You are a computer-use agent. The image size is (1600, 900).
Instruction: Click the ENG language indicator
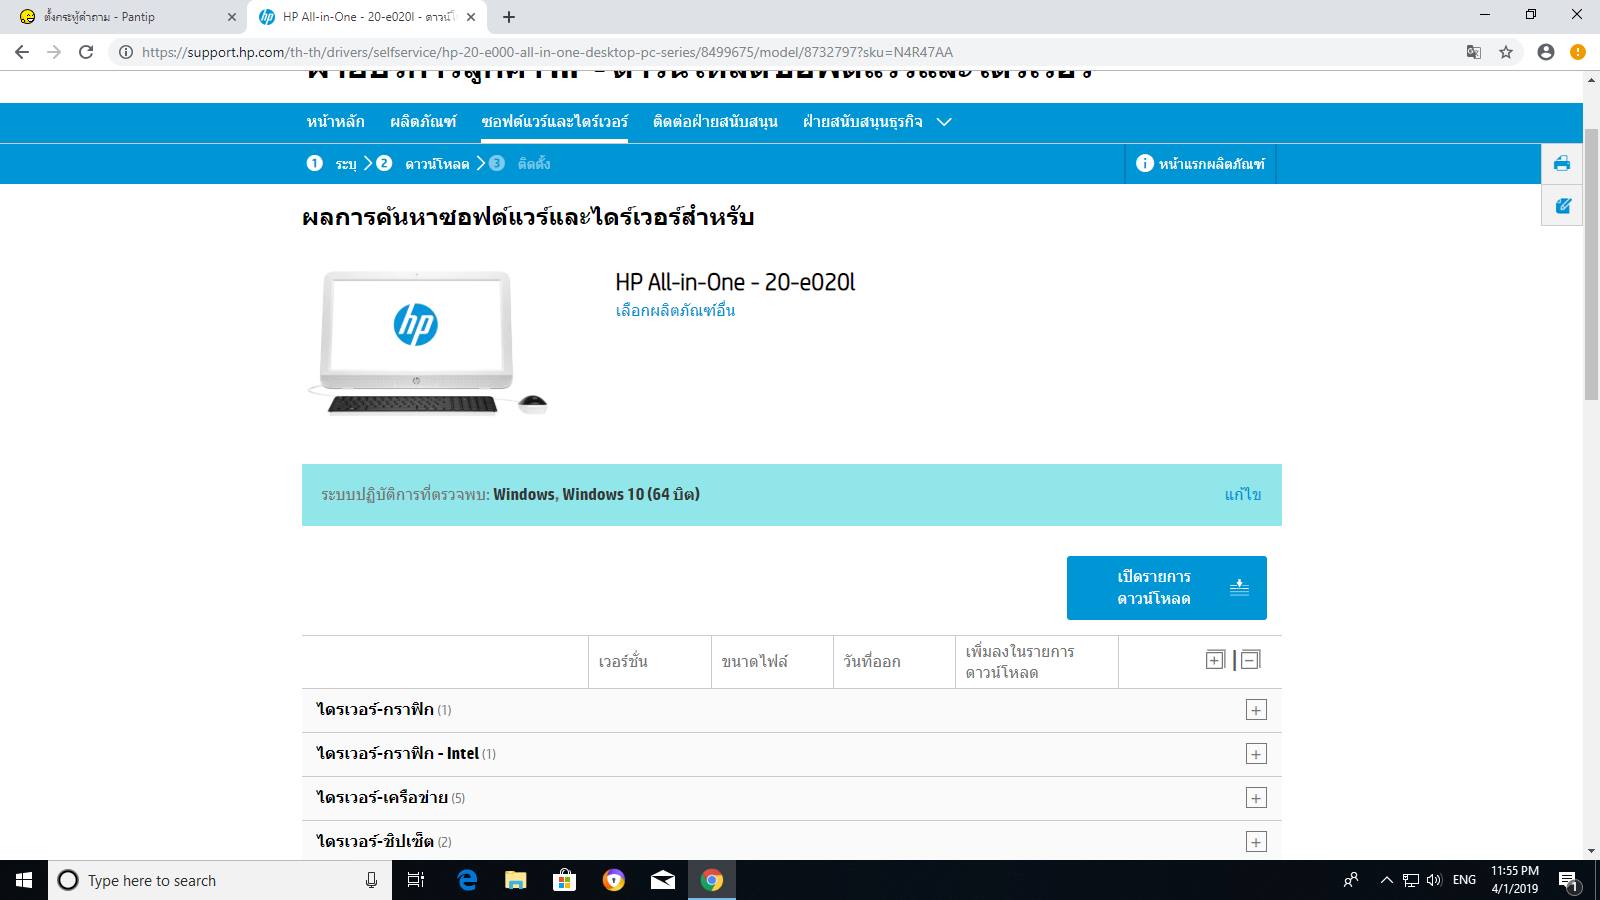1464,880
